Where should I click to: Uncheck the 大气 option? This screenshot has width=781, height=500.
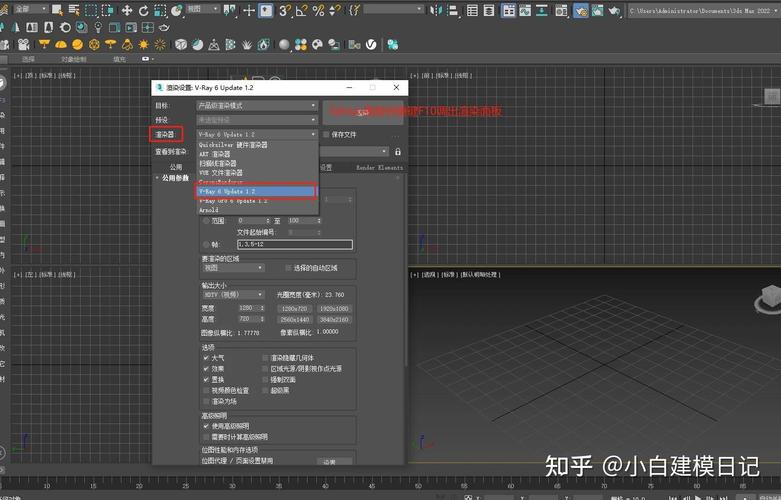206,358
